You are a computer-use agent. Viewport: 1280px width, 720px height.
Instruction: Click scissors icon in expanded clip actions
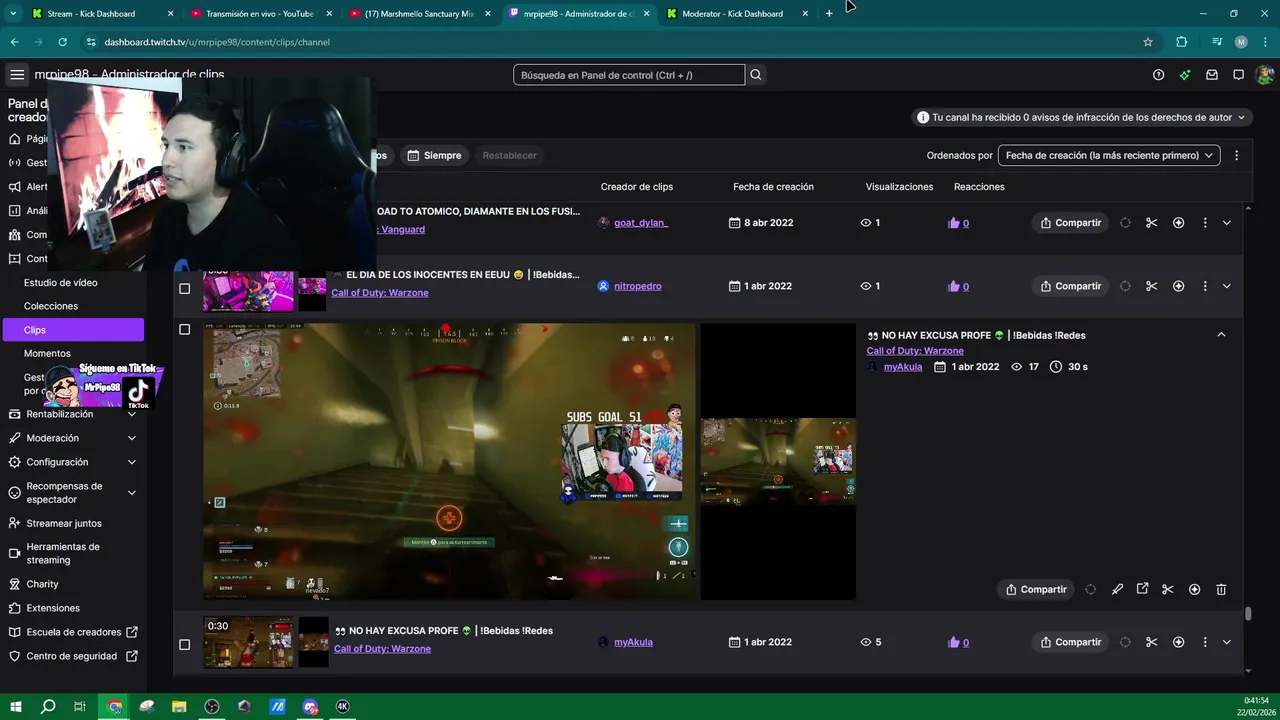[x=1168, y=590]
